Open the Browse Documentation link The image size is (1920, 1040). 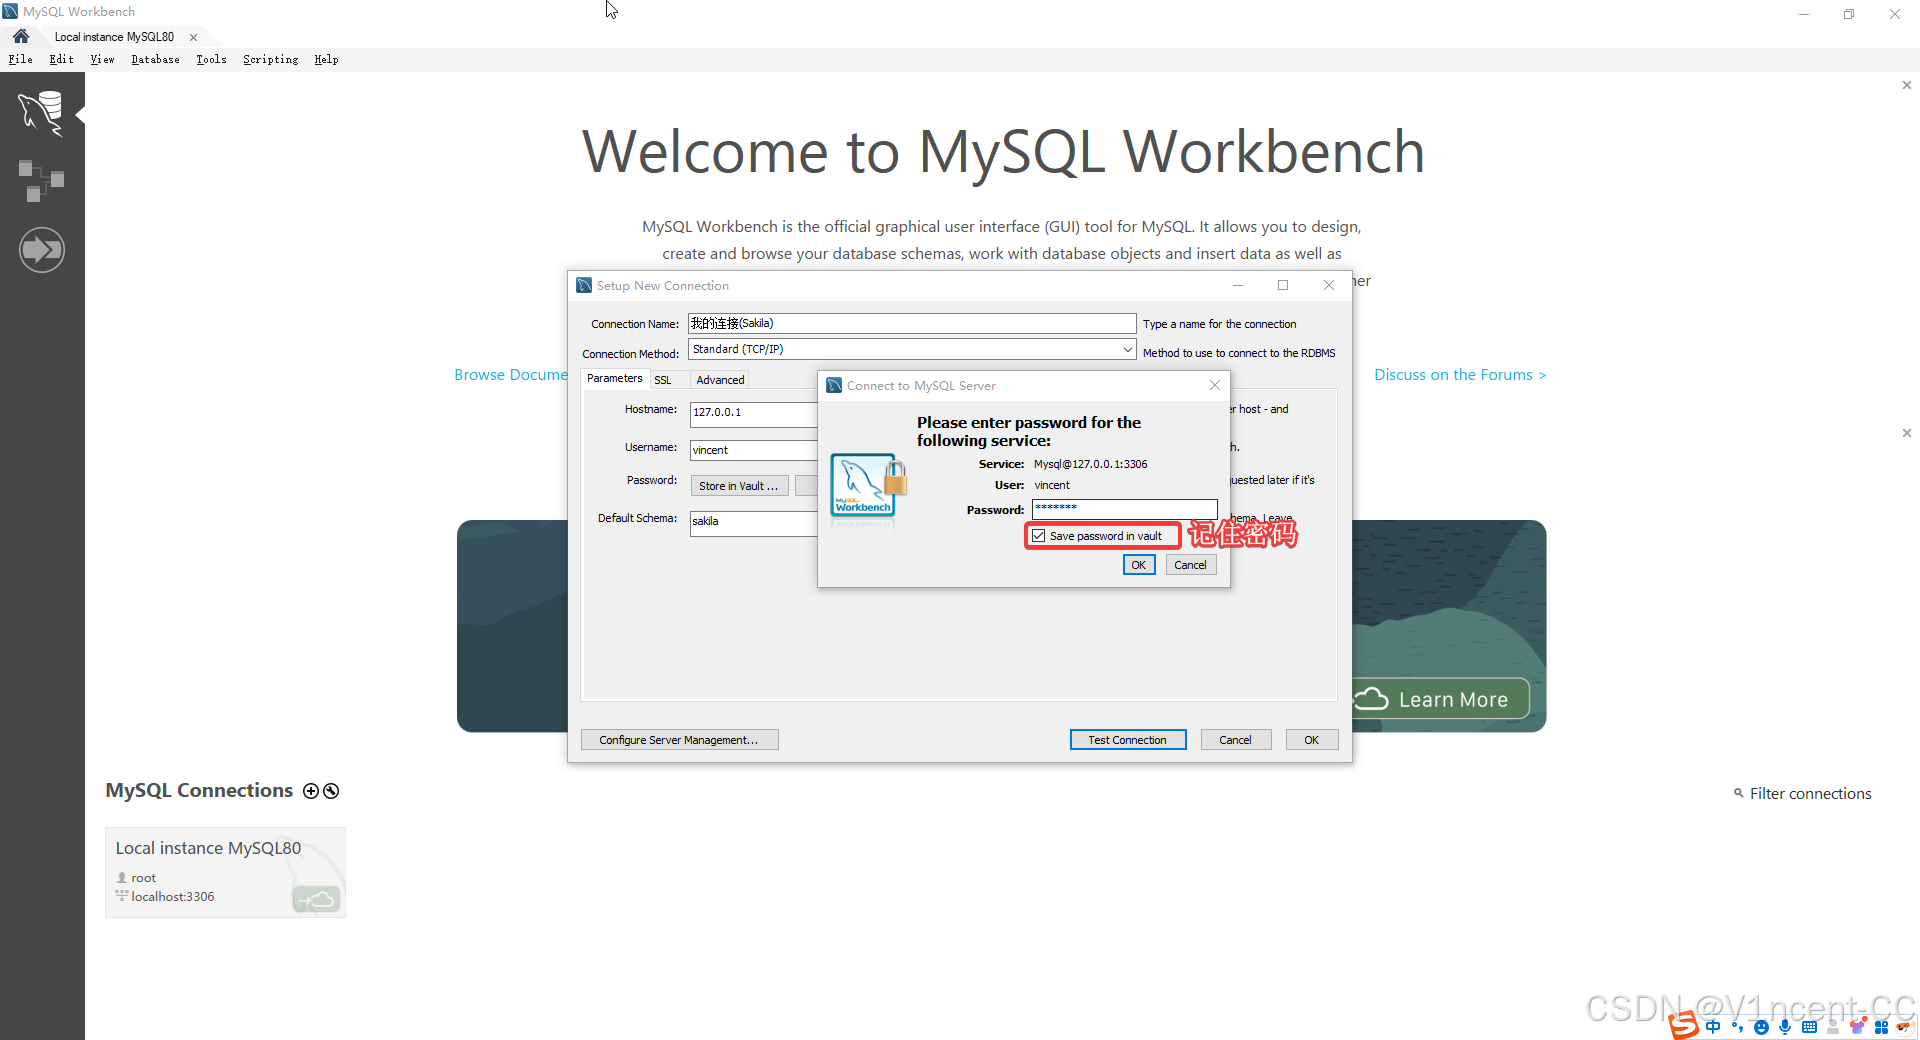(x=511, y=375)
